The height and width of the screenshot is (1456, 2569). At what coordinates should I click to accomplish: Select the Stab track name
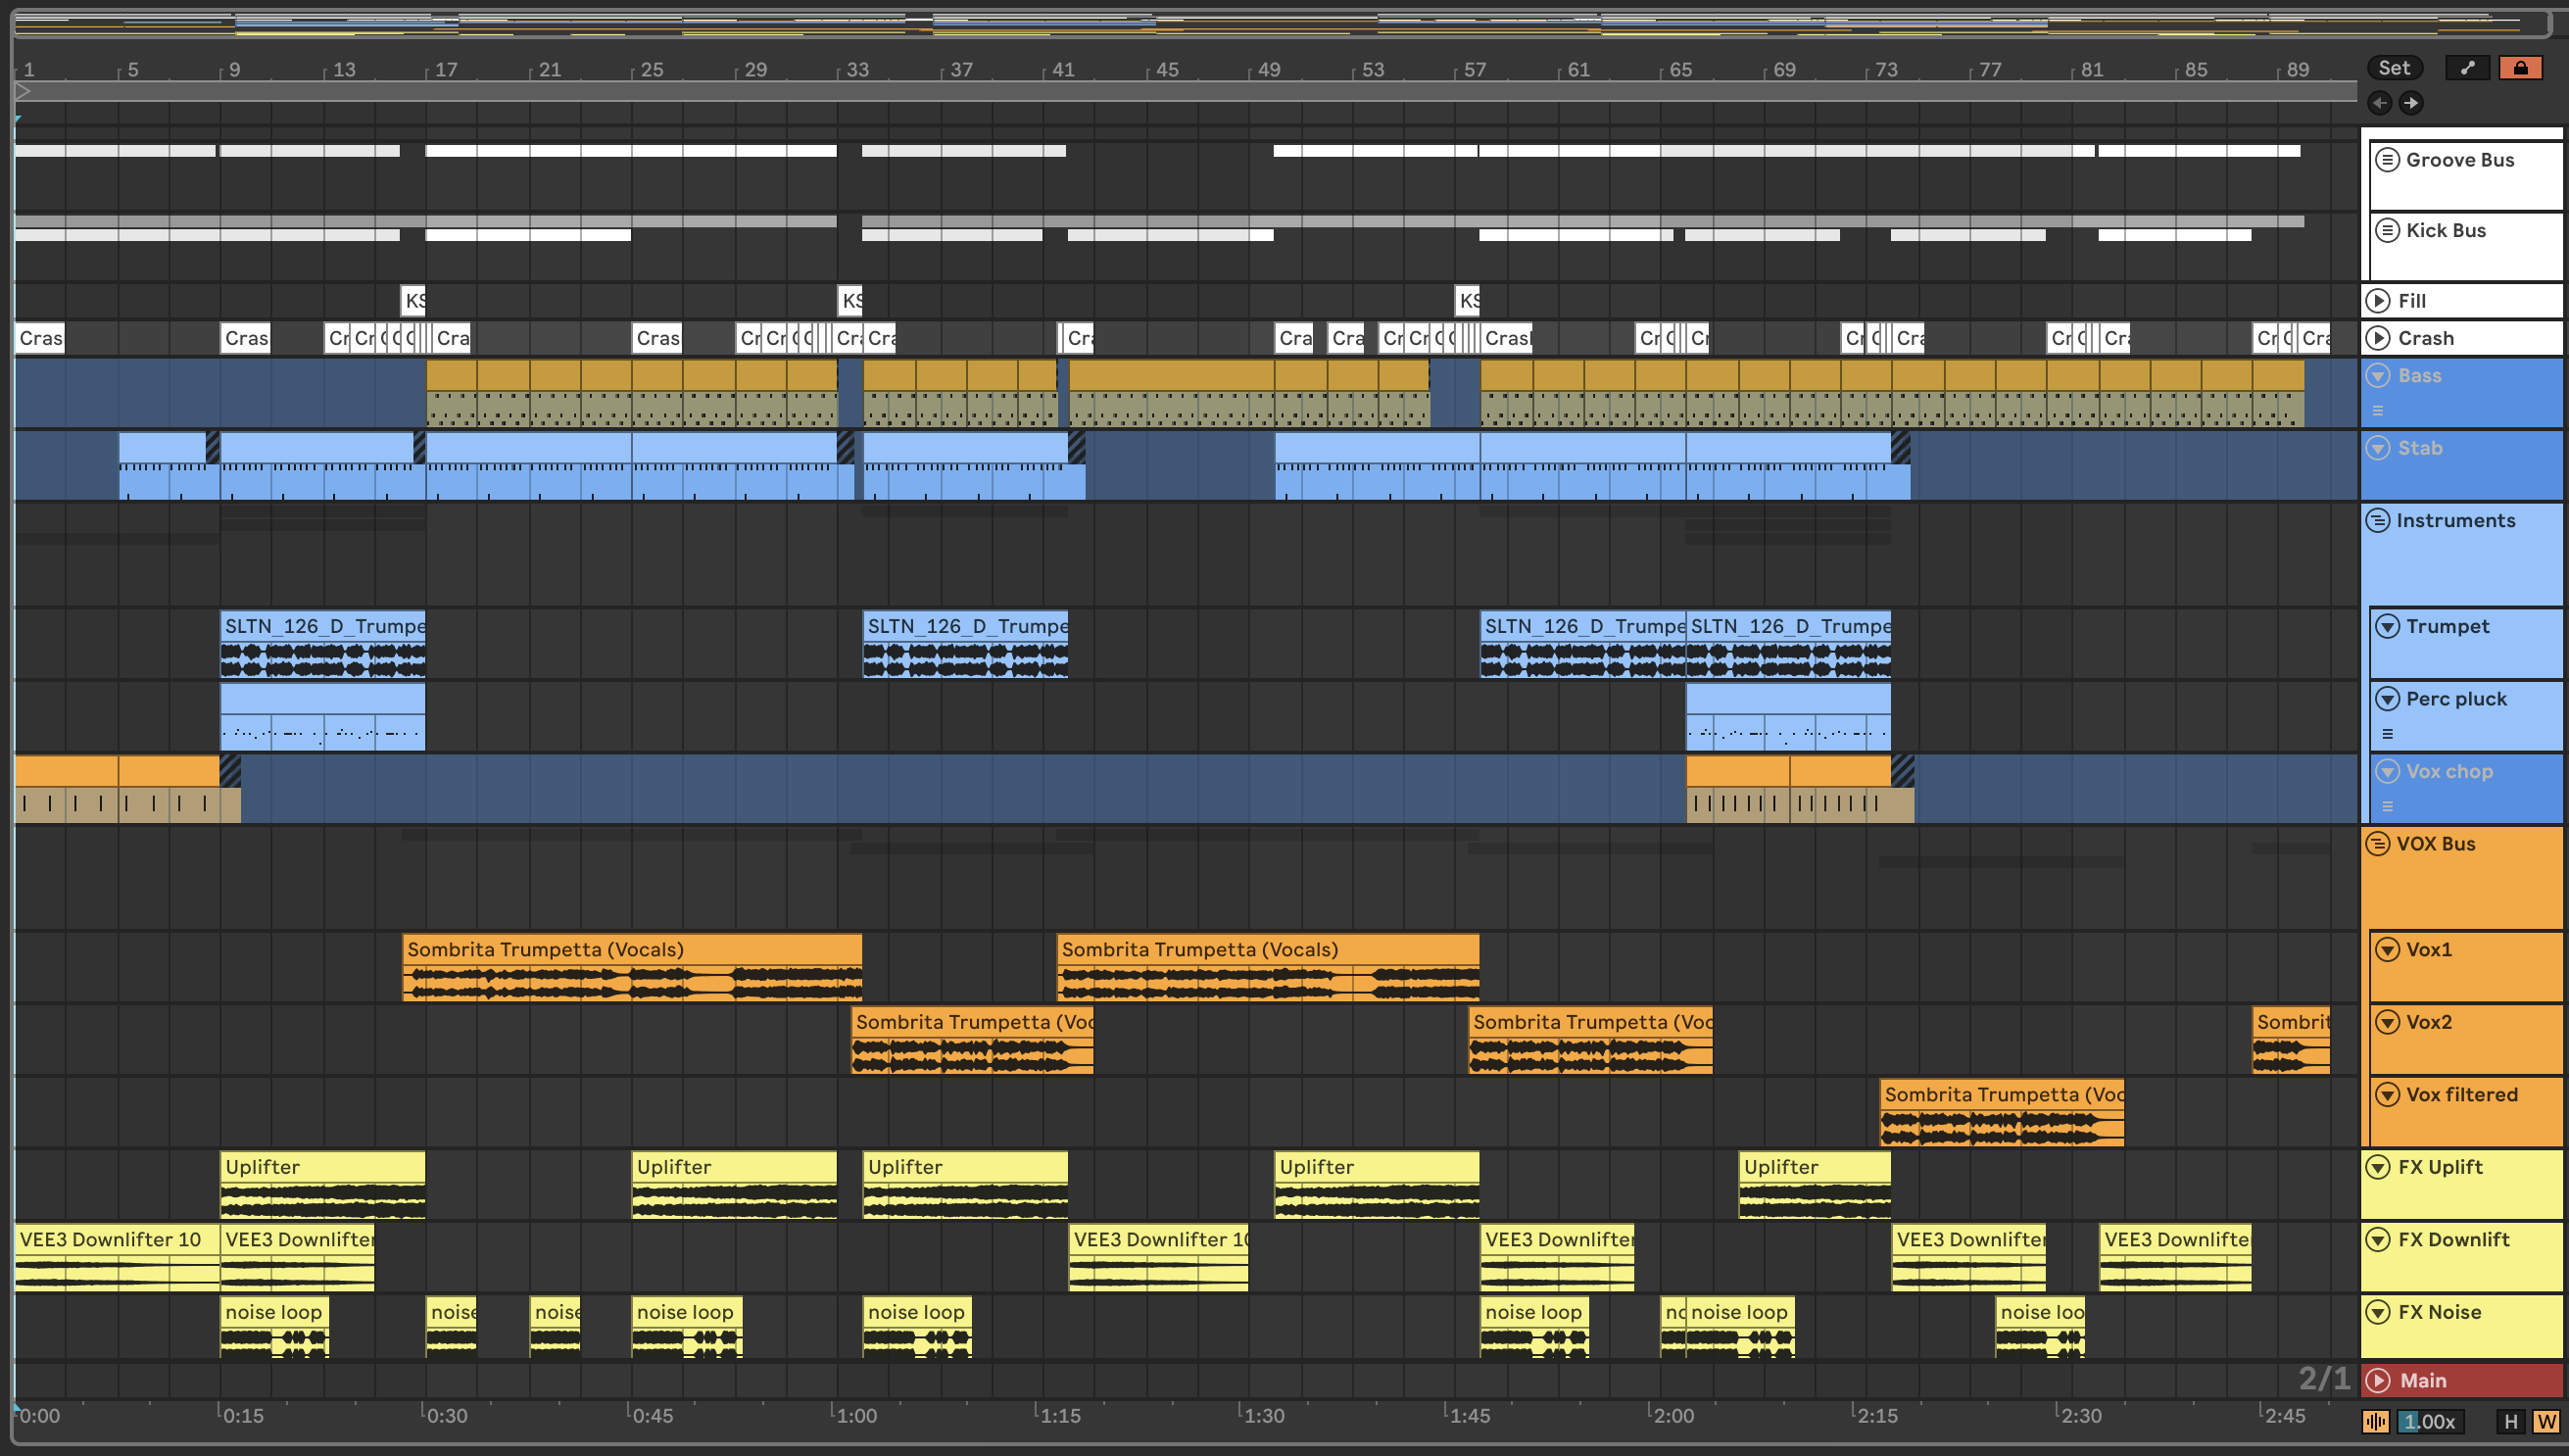pos(2419,448)
